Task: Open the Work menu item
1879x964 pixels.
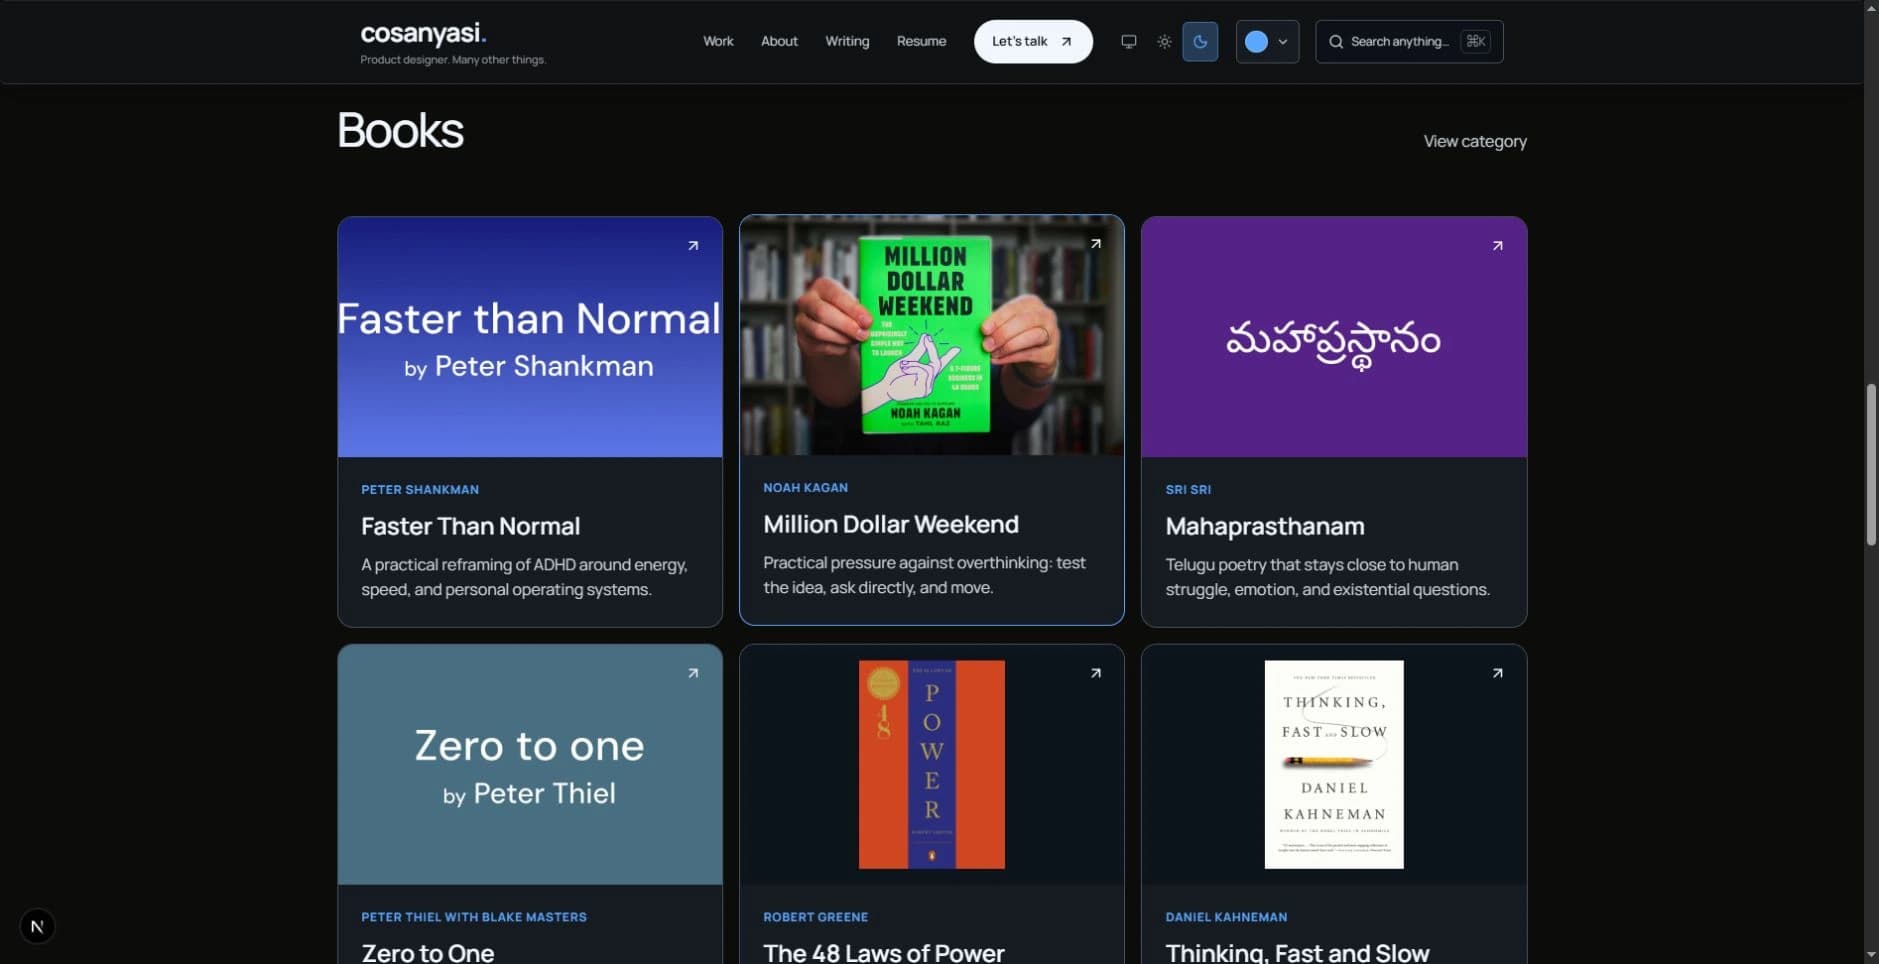Action: tap(718, 41)
